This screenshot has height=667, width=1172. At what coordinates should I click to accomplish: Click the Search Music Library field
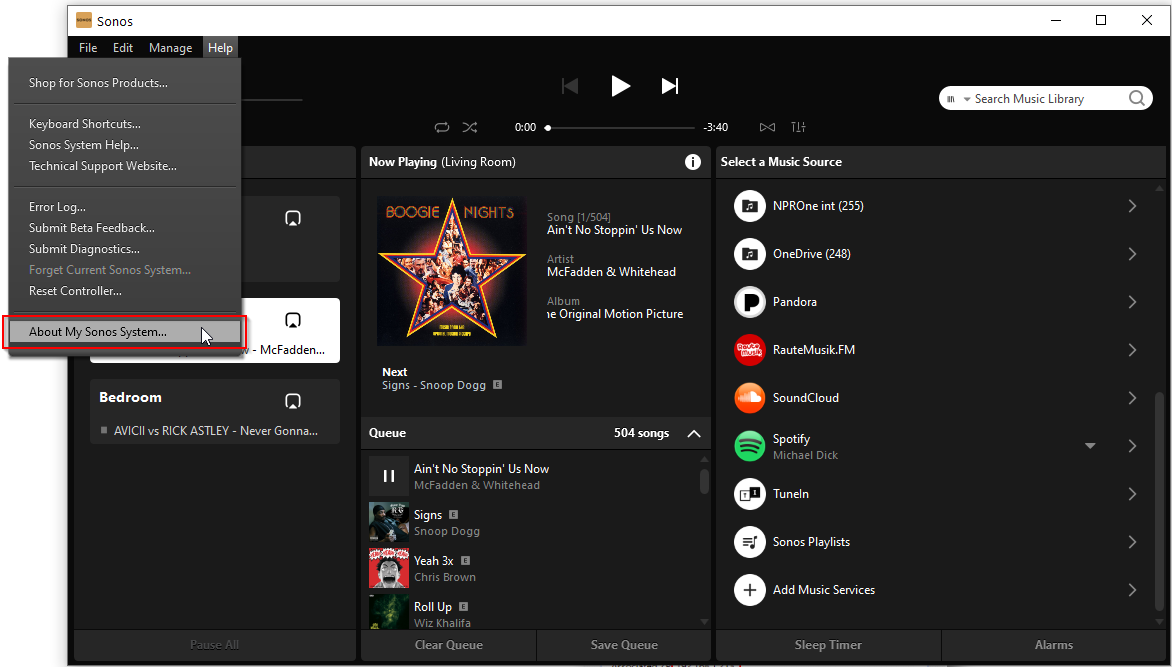click(1045, 99)
